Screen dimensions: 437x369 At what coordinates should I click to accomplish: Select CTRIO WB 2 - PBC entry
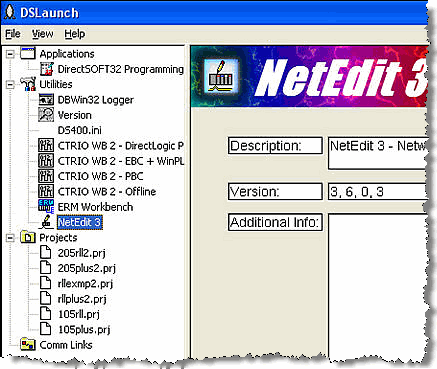(x=100, y=177)
